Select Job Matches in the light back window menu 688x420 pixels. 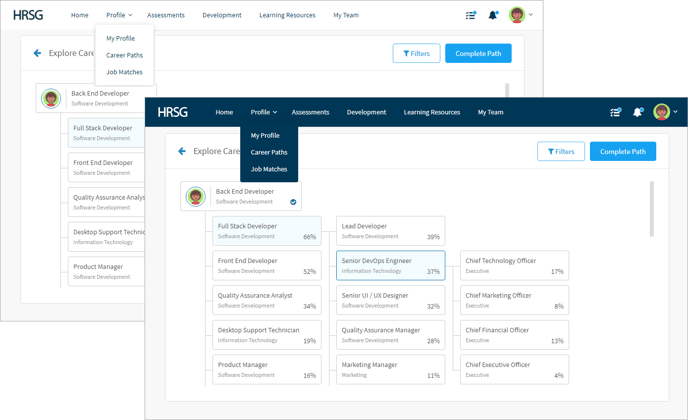click(124, 72)
